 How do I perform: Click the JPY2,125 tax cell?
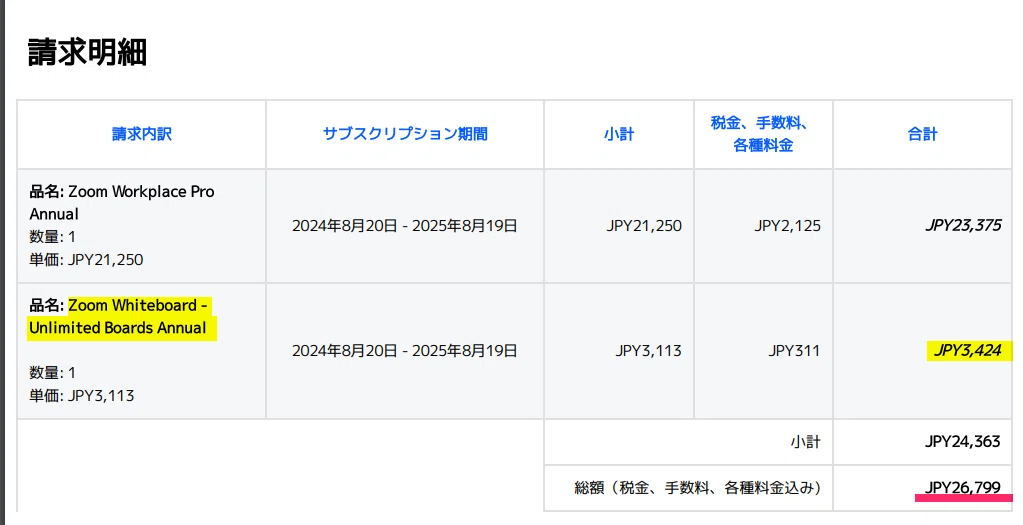point(787,226)
